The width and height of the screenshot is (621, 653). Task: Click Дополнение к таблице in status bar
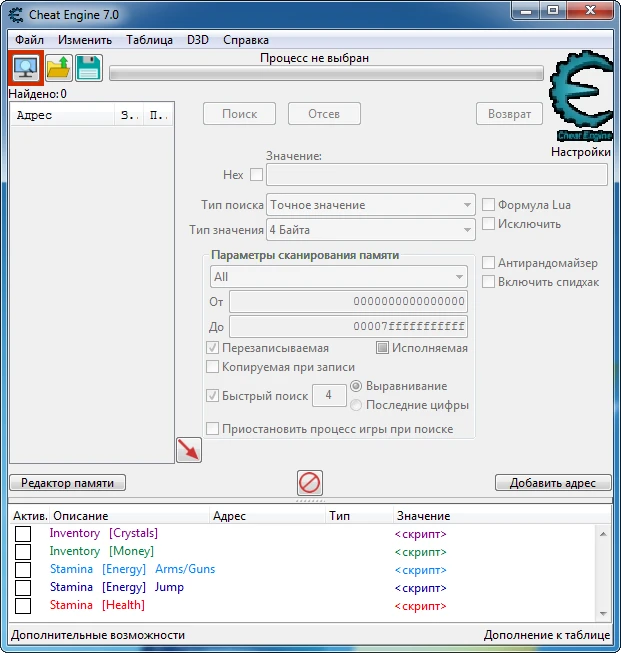click(x=547, y=635)
